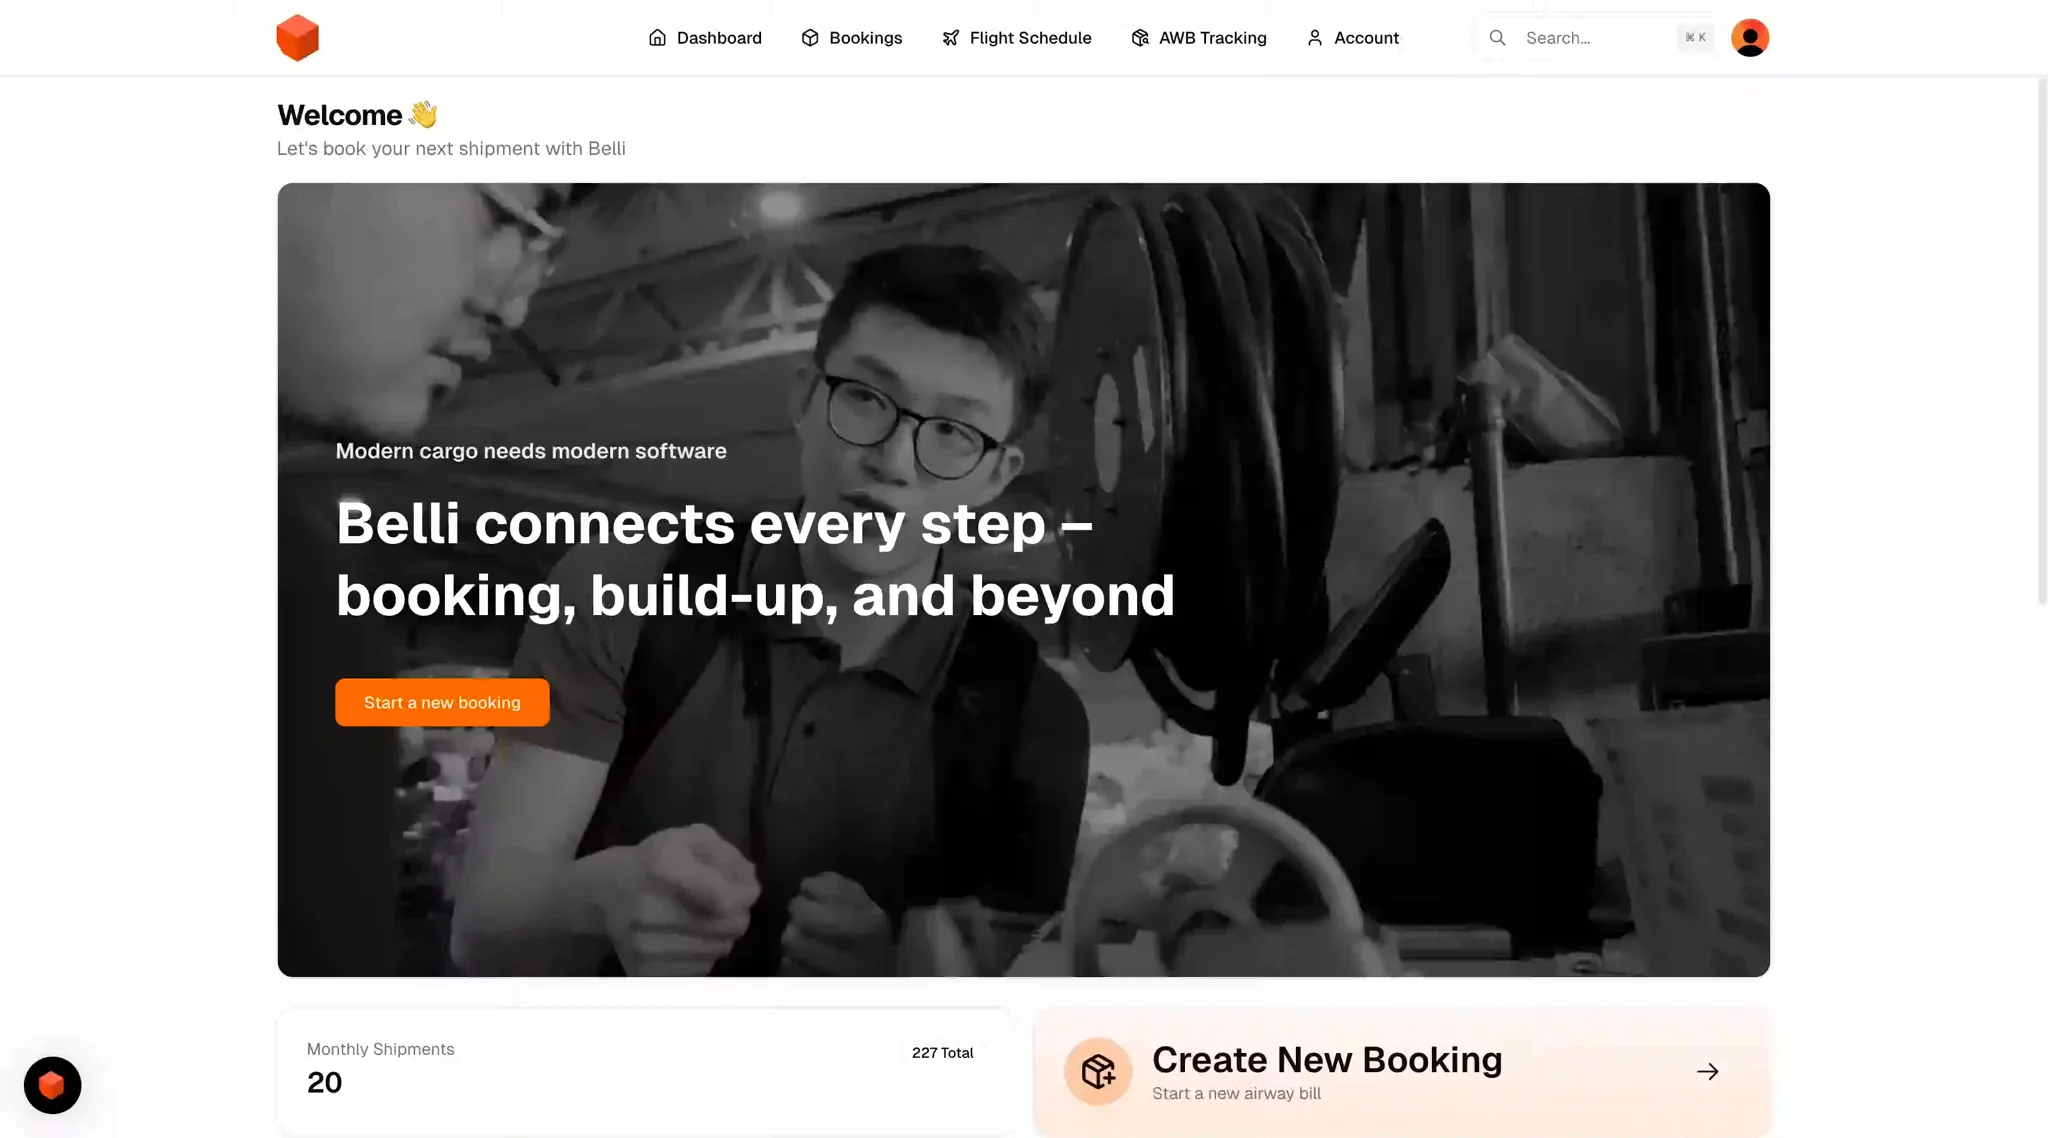Click the Bookings box icon
Viewport: 2048px width, 1138px height.
coord(810,38)
